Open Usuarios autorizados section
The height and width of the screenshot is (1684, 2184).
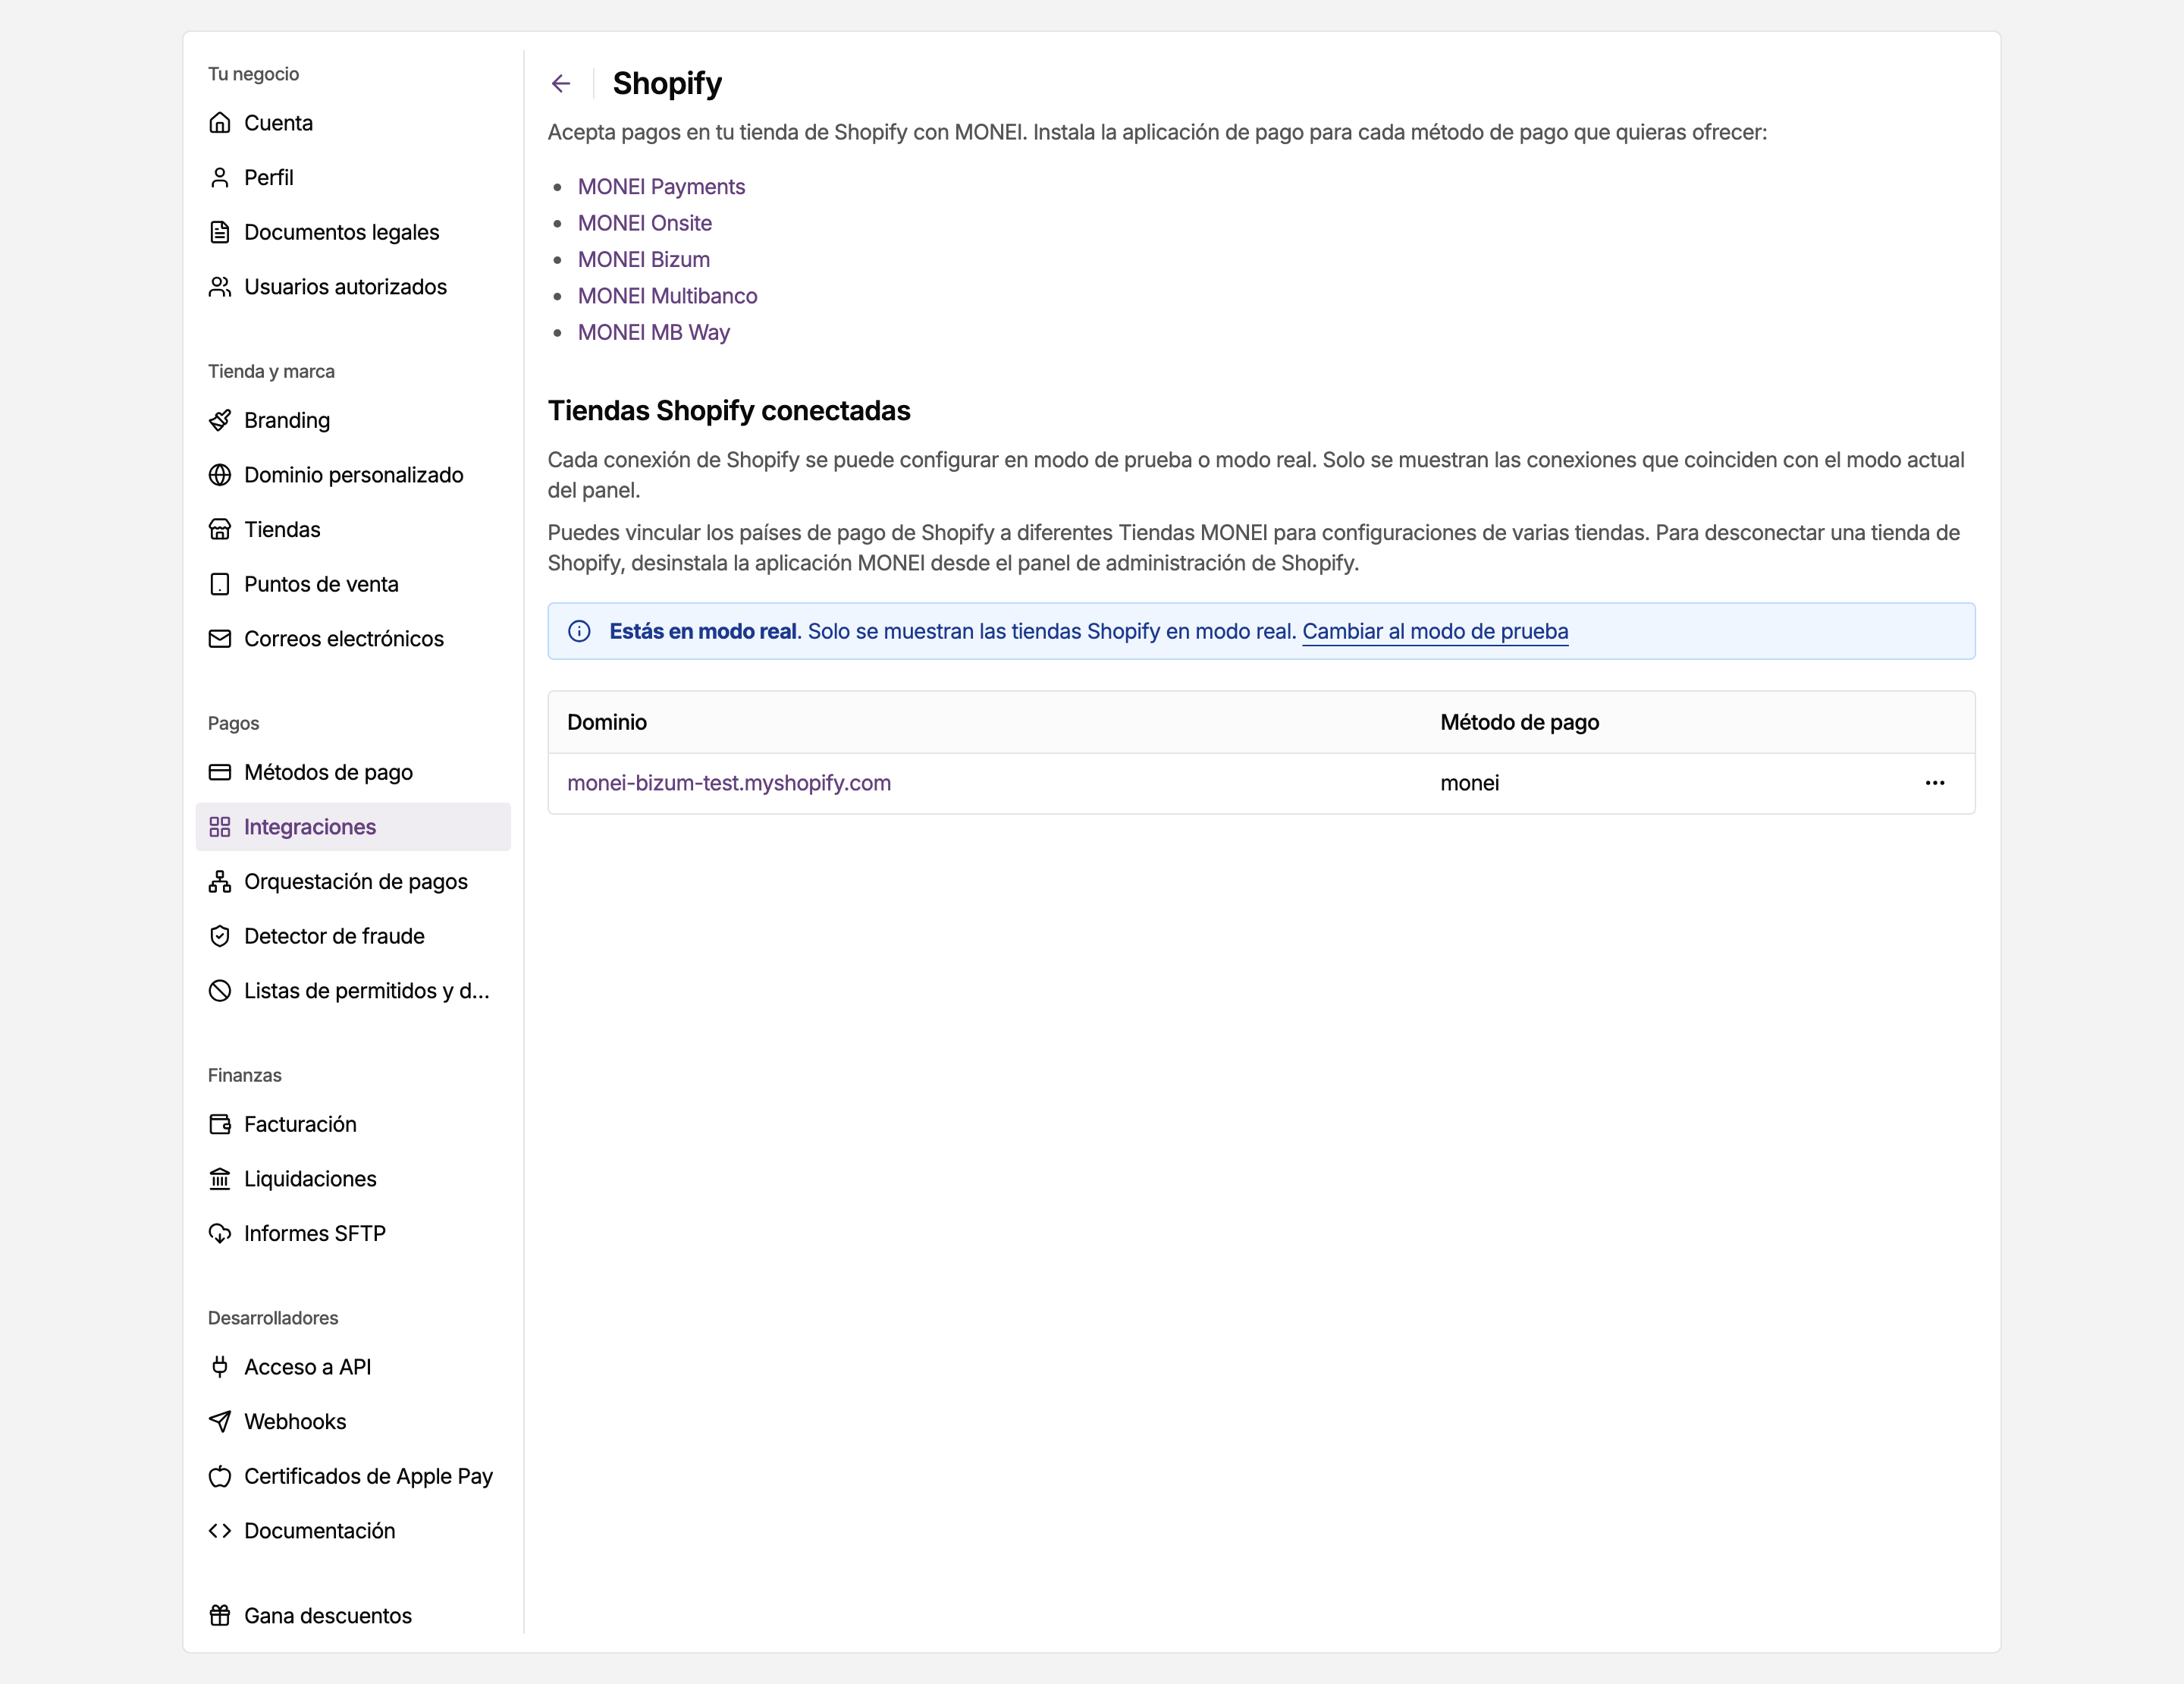click(353, 287)
